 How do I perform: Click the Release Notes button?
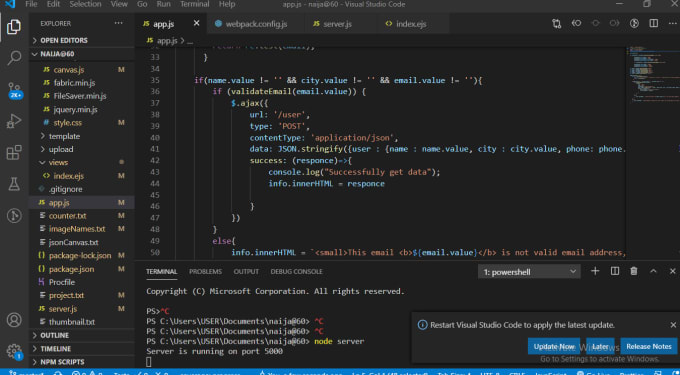tap(649, 346)
